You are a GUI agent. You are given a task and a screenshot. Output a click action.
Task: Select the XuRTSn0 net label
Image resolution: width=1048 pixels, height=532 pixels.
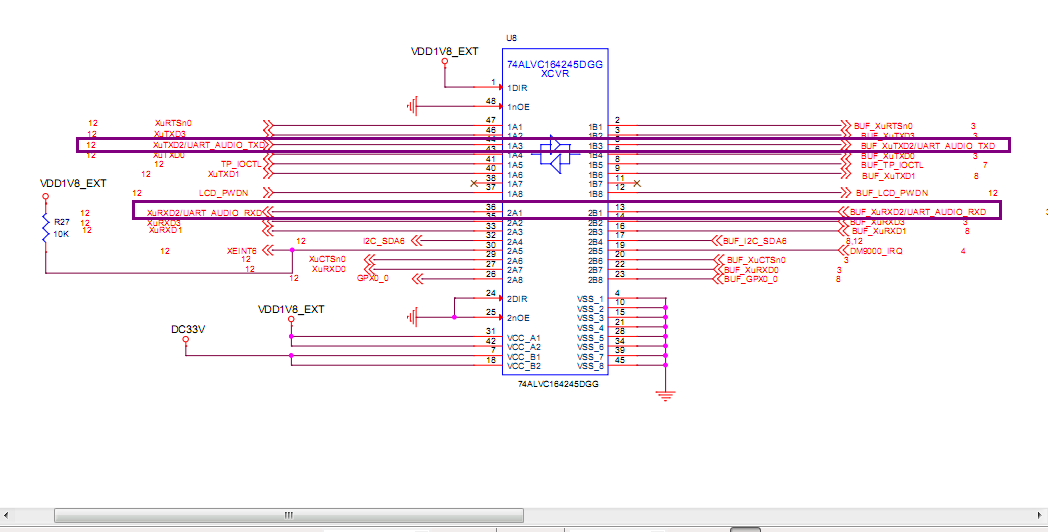coord(172,123)
